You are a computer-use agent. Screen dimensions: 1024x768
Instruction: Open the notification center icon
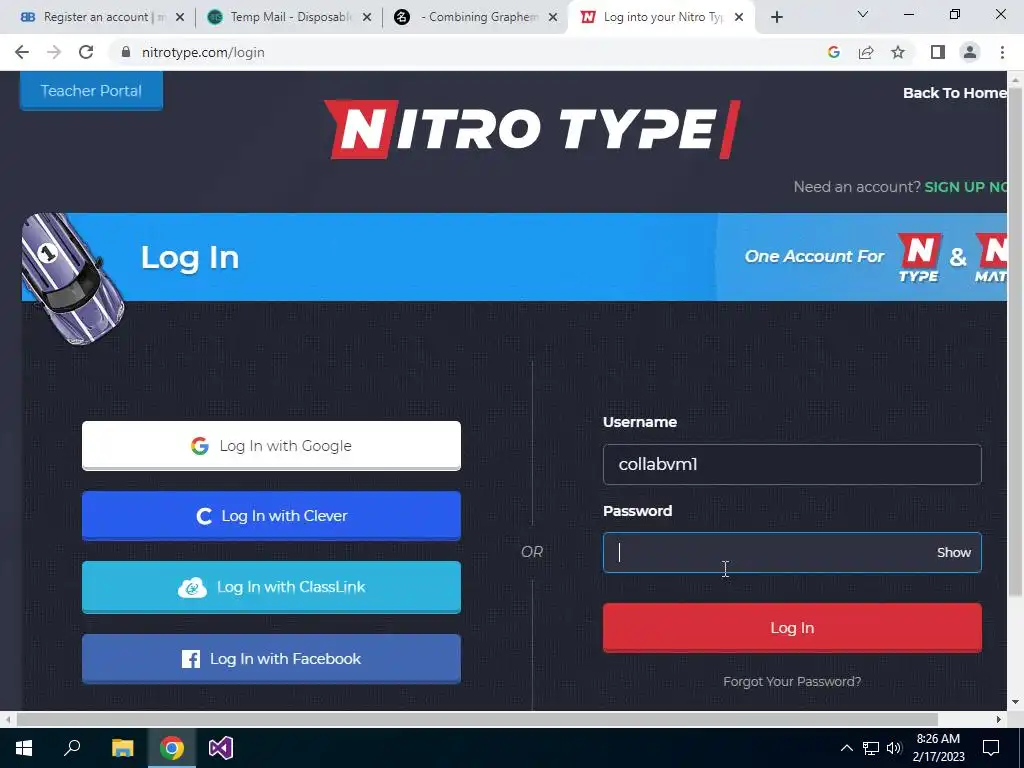[991, 748]
